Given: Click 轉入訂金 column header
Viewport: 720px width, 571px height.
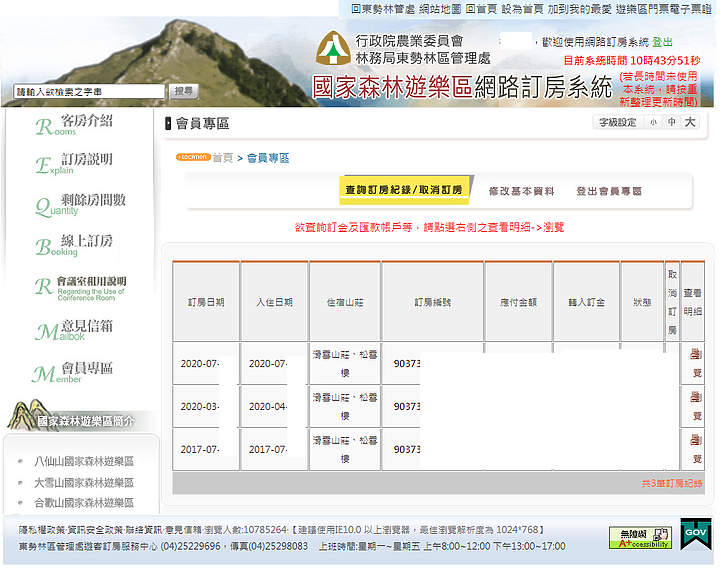Looking at the screenshot, I should (x=586, y=302).
